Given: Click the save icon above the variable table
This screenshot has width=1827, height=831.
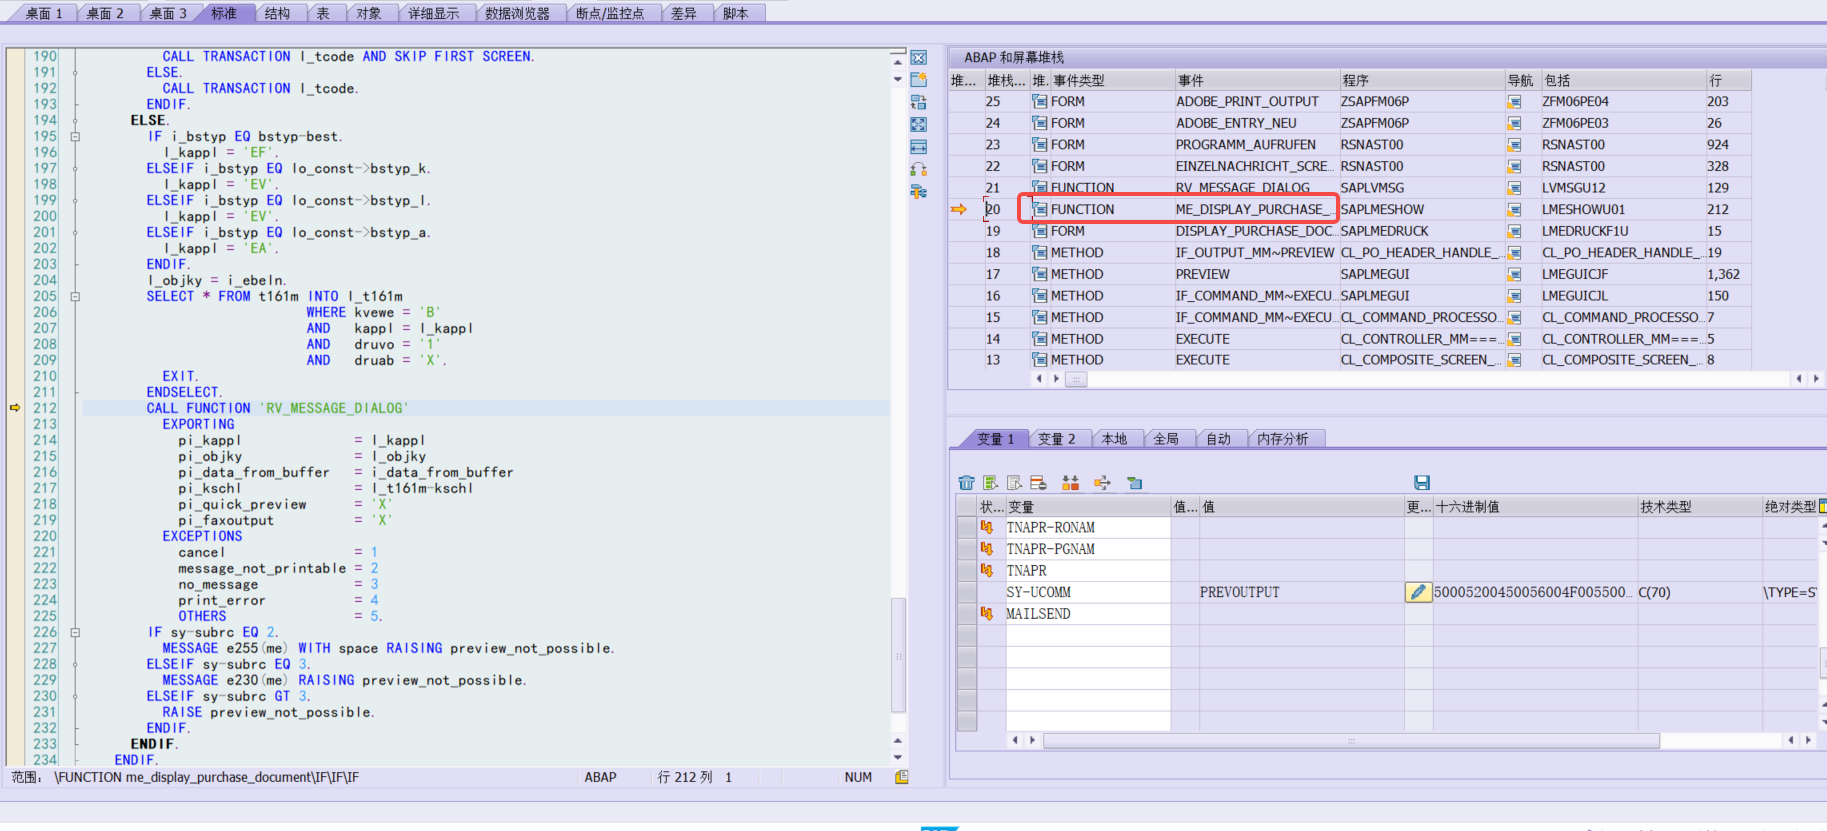Looking at the screenshot, I should click(x=1422, y=483).
